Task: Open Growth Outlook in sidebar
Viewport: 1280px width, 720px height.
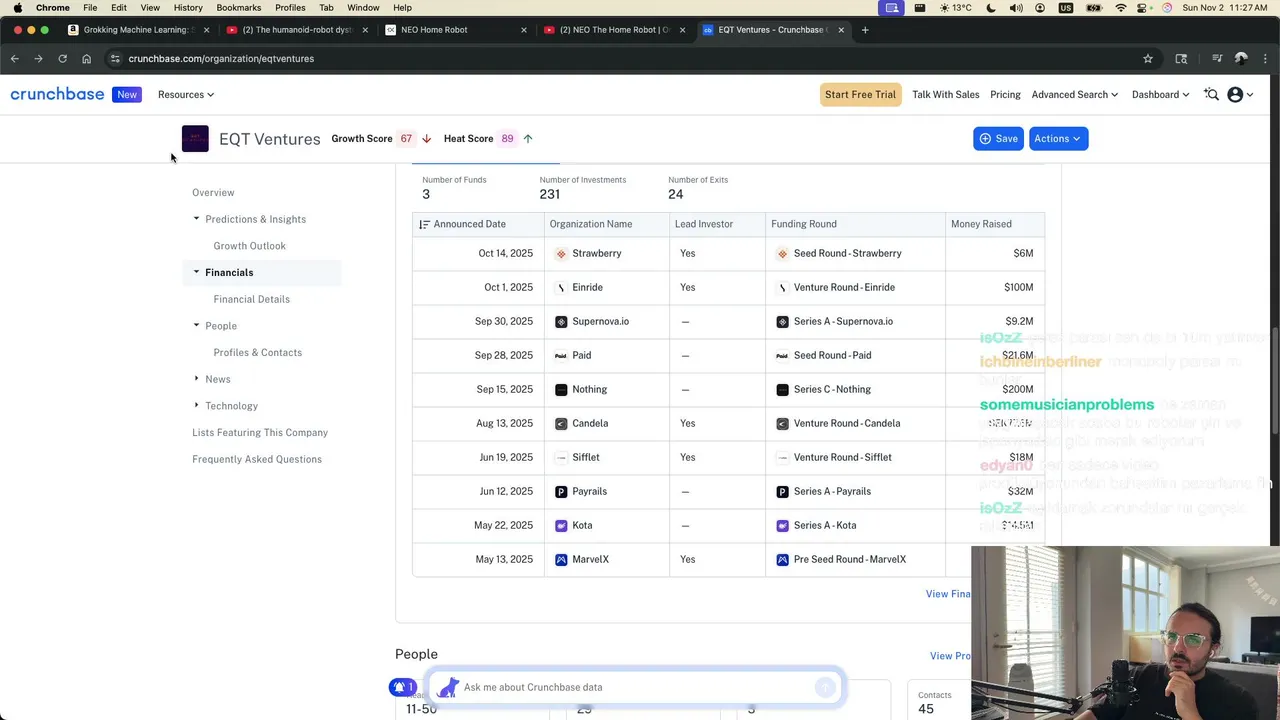Action: 249,246
